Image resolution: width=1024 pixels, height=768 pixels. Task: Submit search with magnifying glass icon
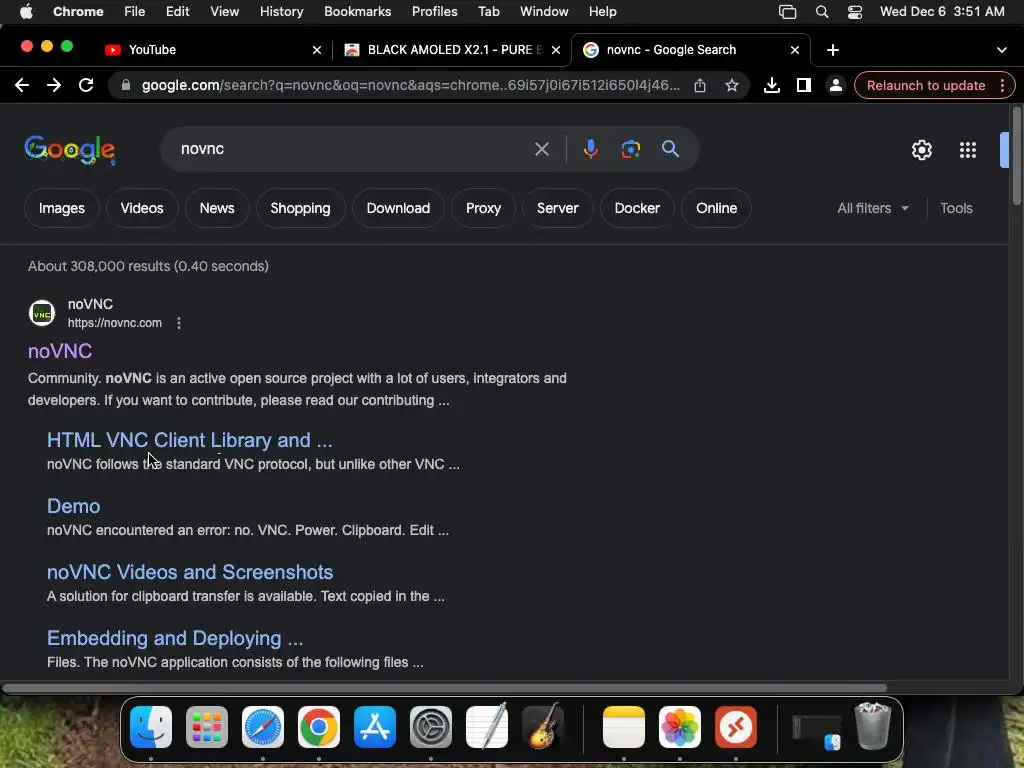pyautogui.click(x=670, y=150)
